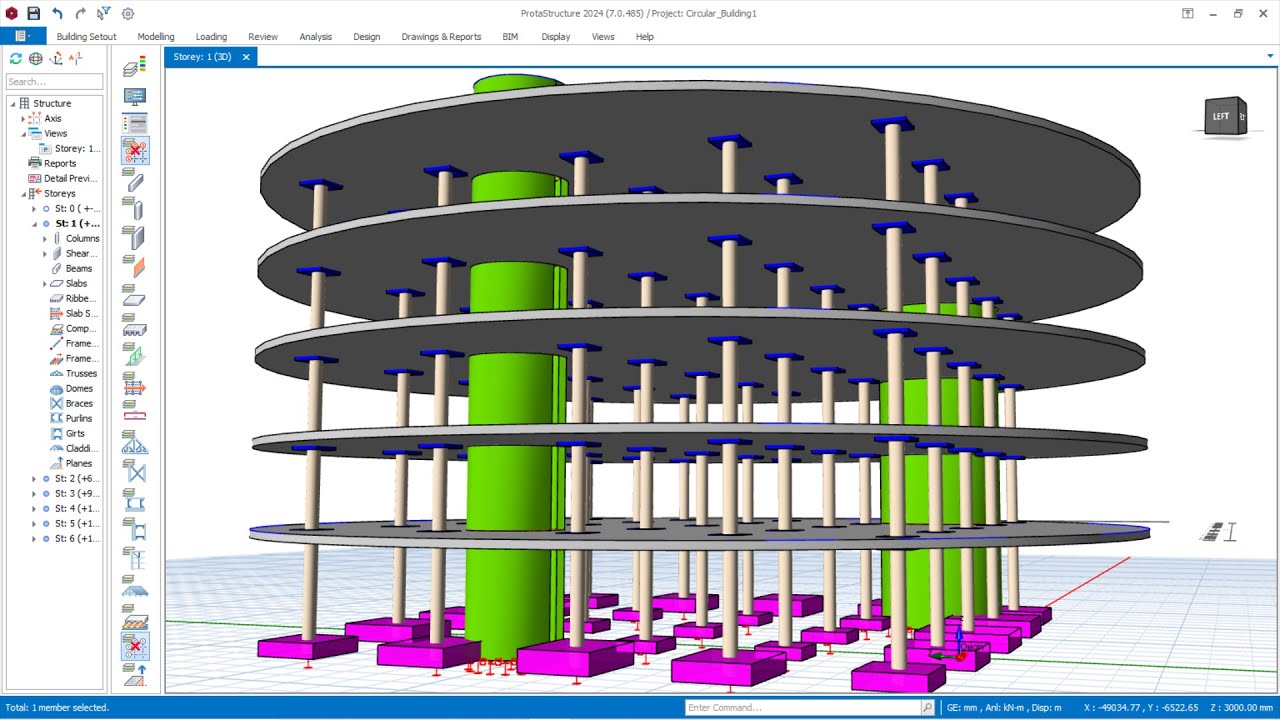The image size is (1280, 720).
Task: Click the Search field in tree panel
Action: [x=54, y=82]
